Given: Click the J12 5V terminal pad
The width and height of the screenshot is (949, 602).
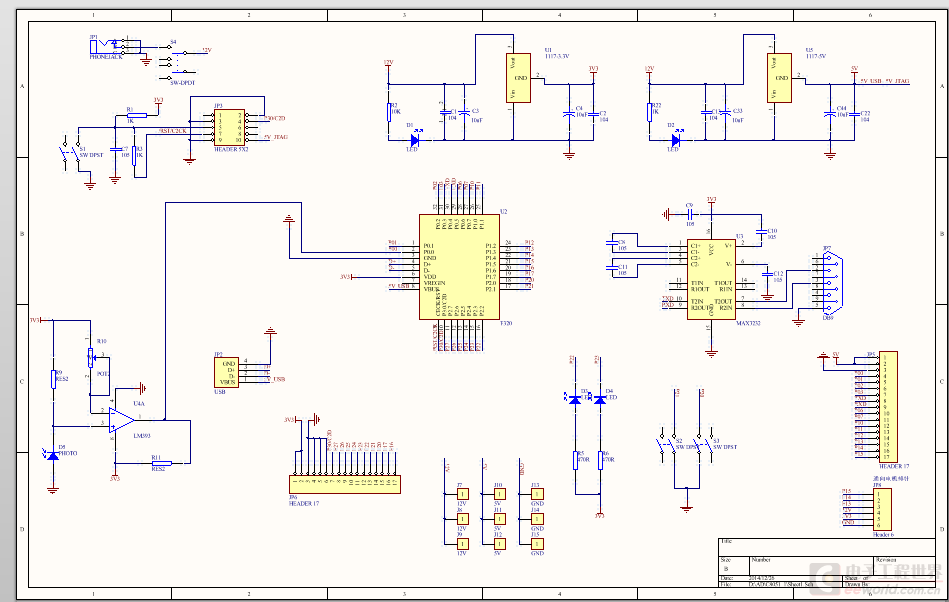Looking at the screenshot, I should coord(499,544).
